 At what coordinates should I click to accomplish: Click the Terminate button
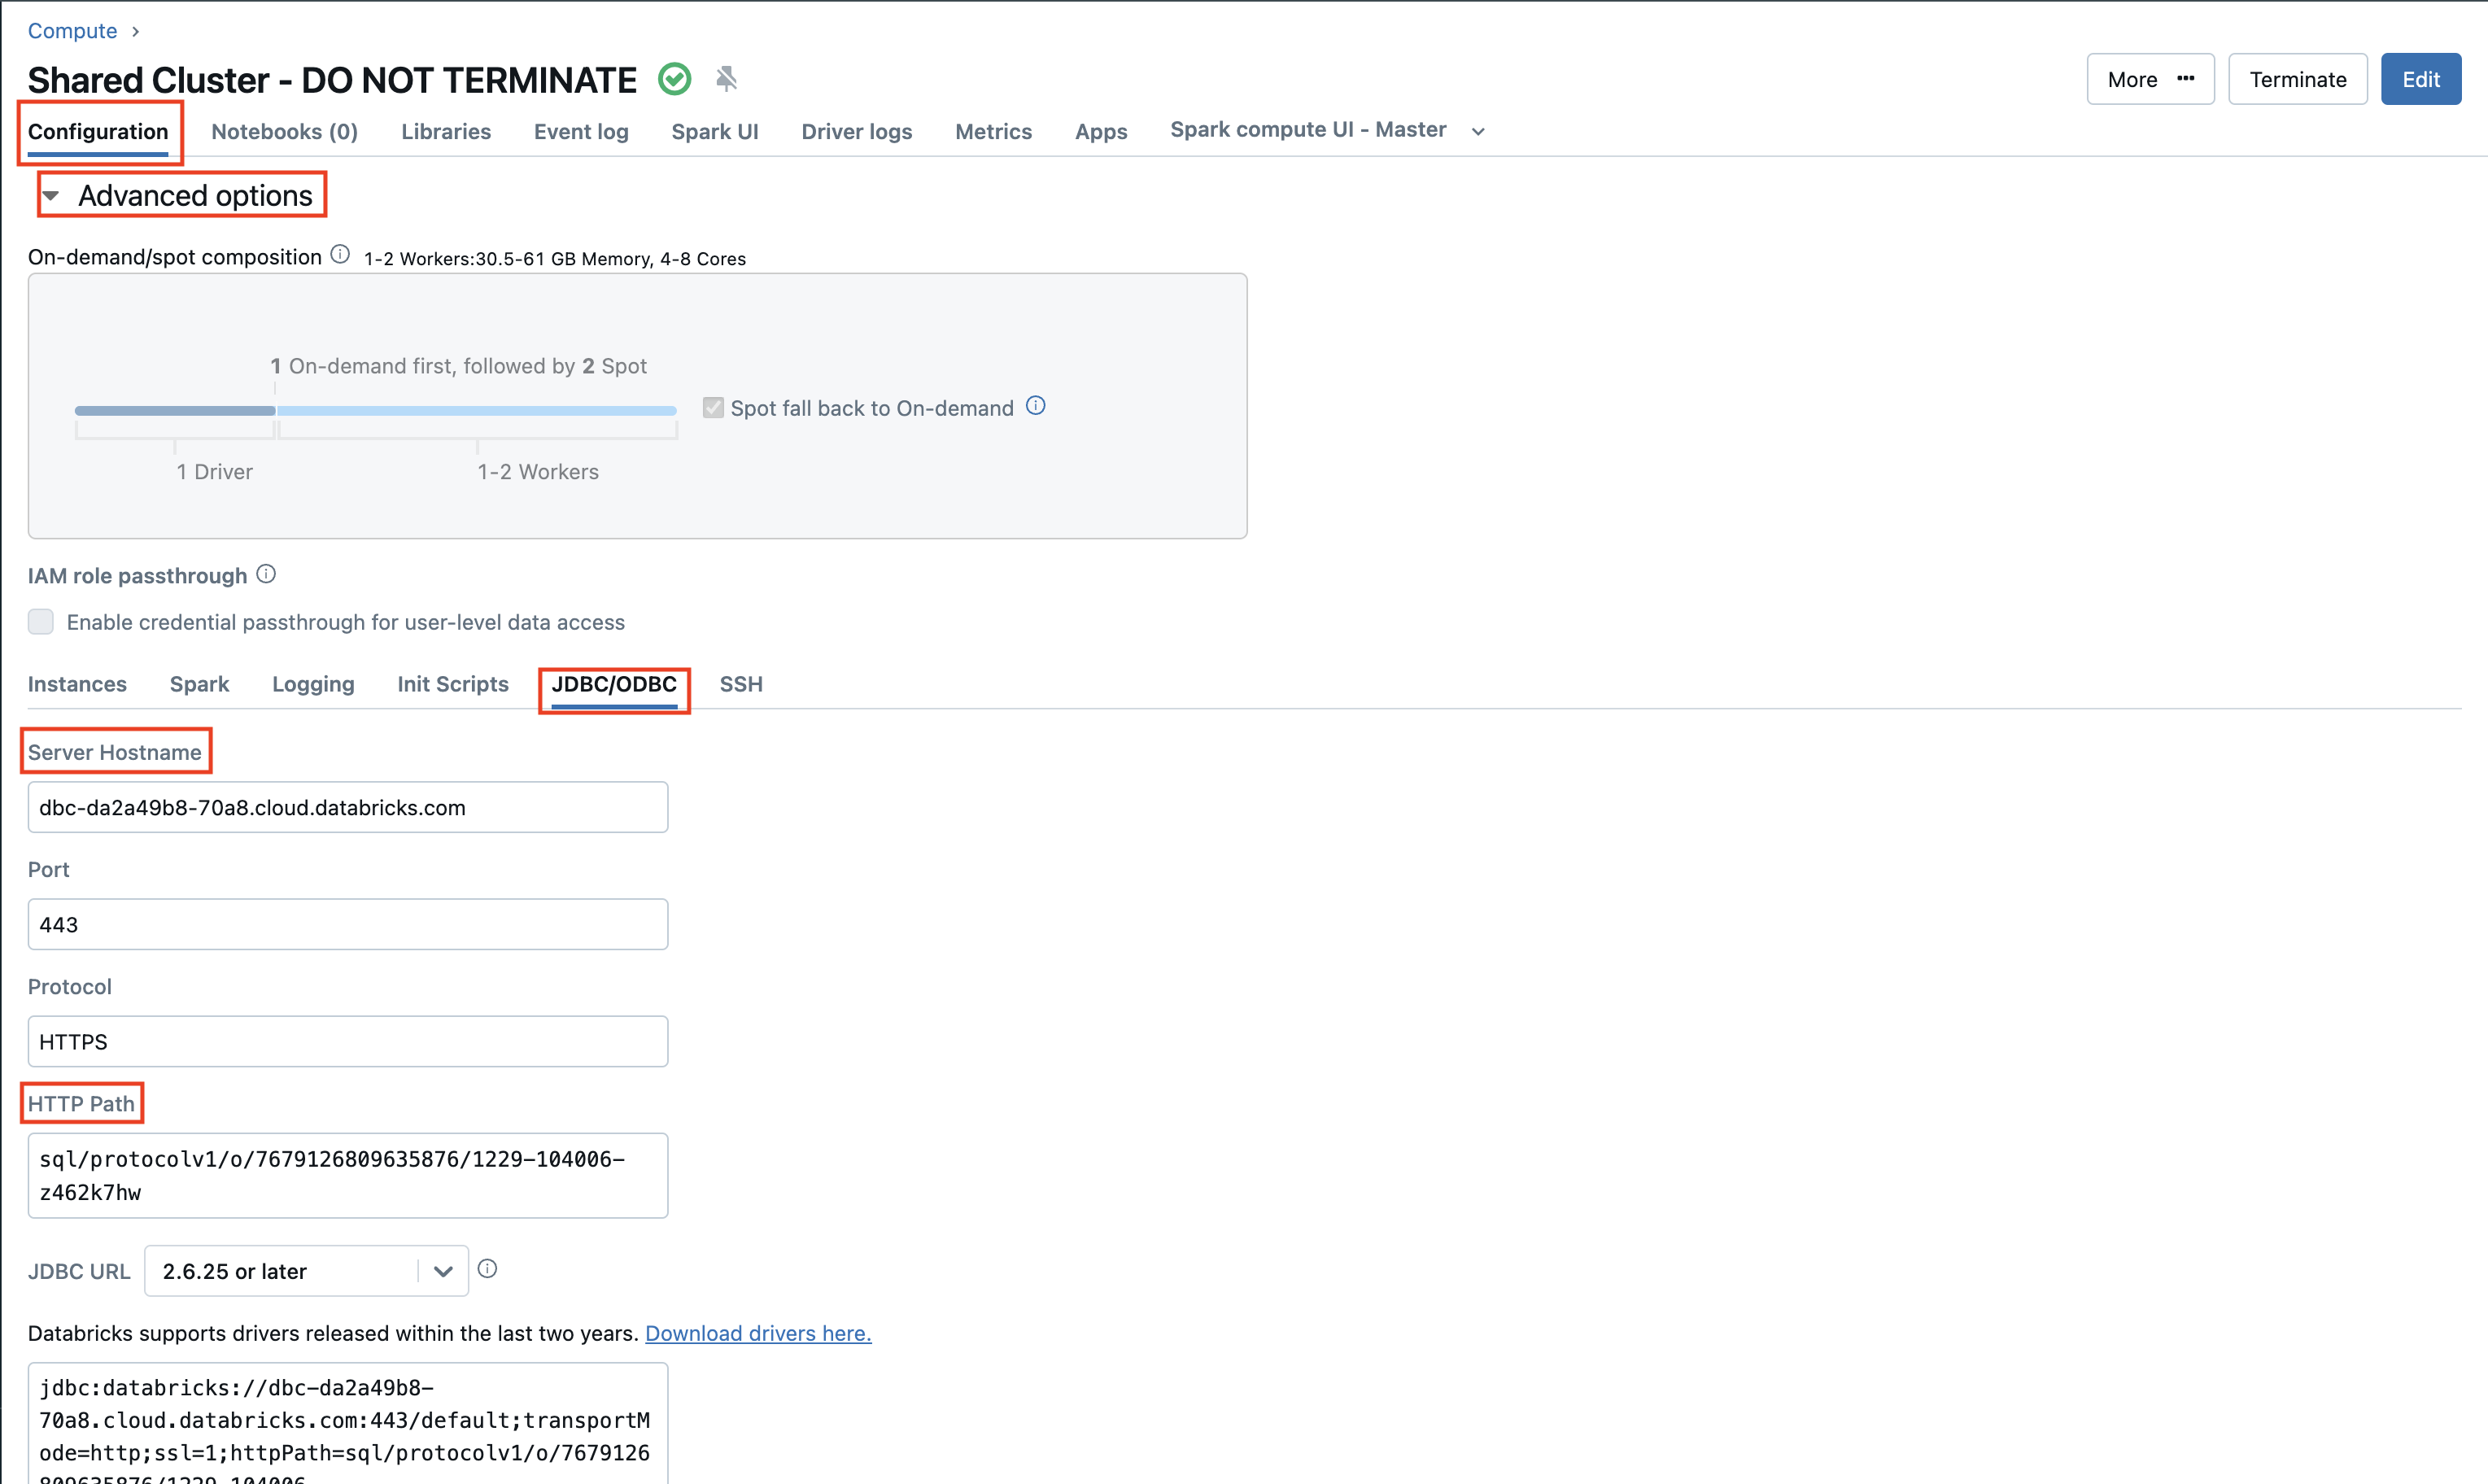[x=2297, y=79]
